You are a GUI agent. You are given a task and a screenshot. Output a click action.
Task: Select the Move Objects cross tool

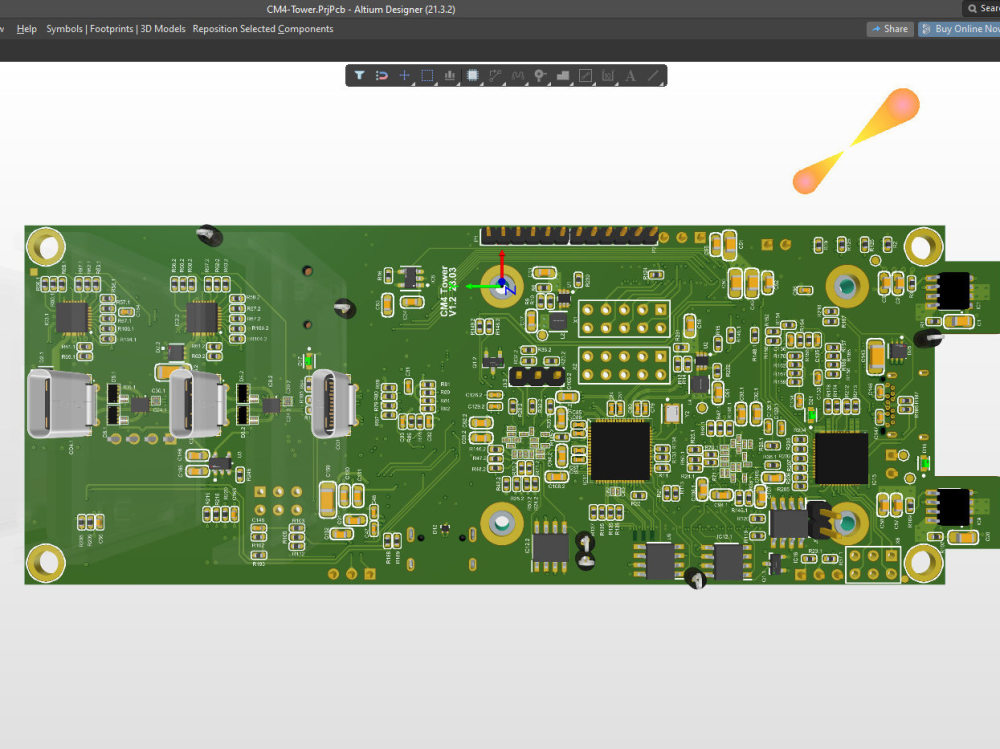tap(404, 75)
